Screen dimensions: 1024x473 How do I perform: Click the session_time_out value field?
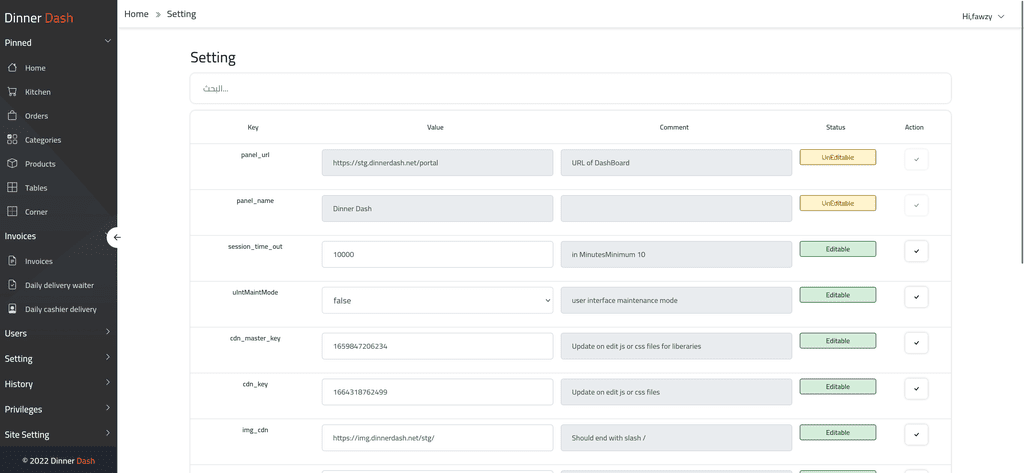(x=438, y=254)
